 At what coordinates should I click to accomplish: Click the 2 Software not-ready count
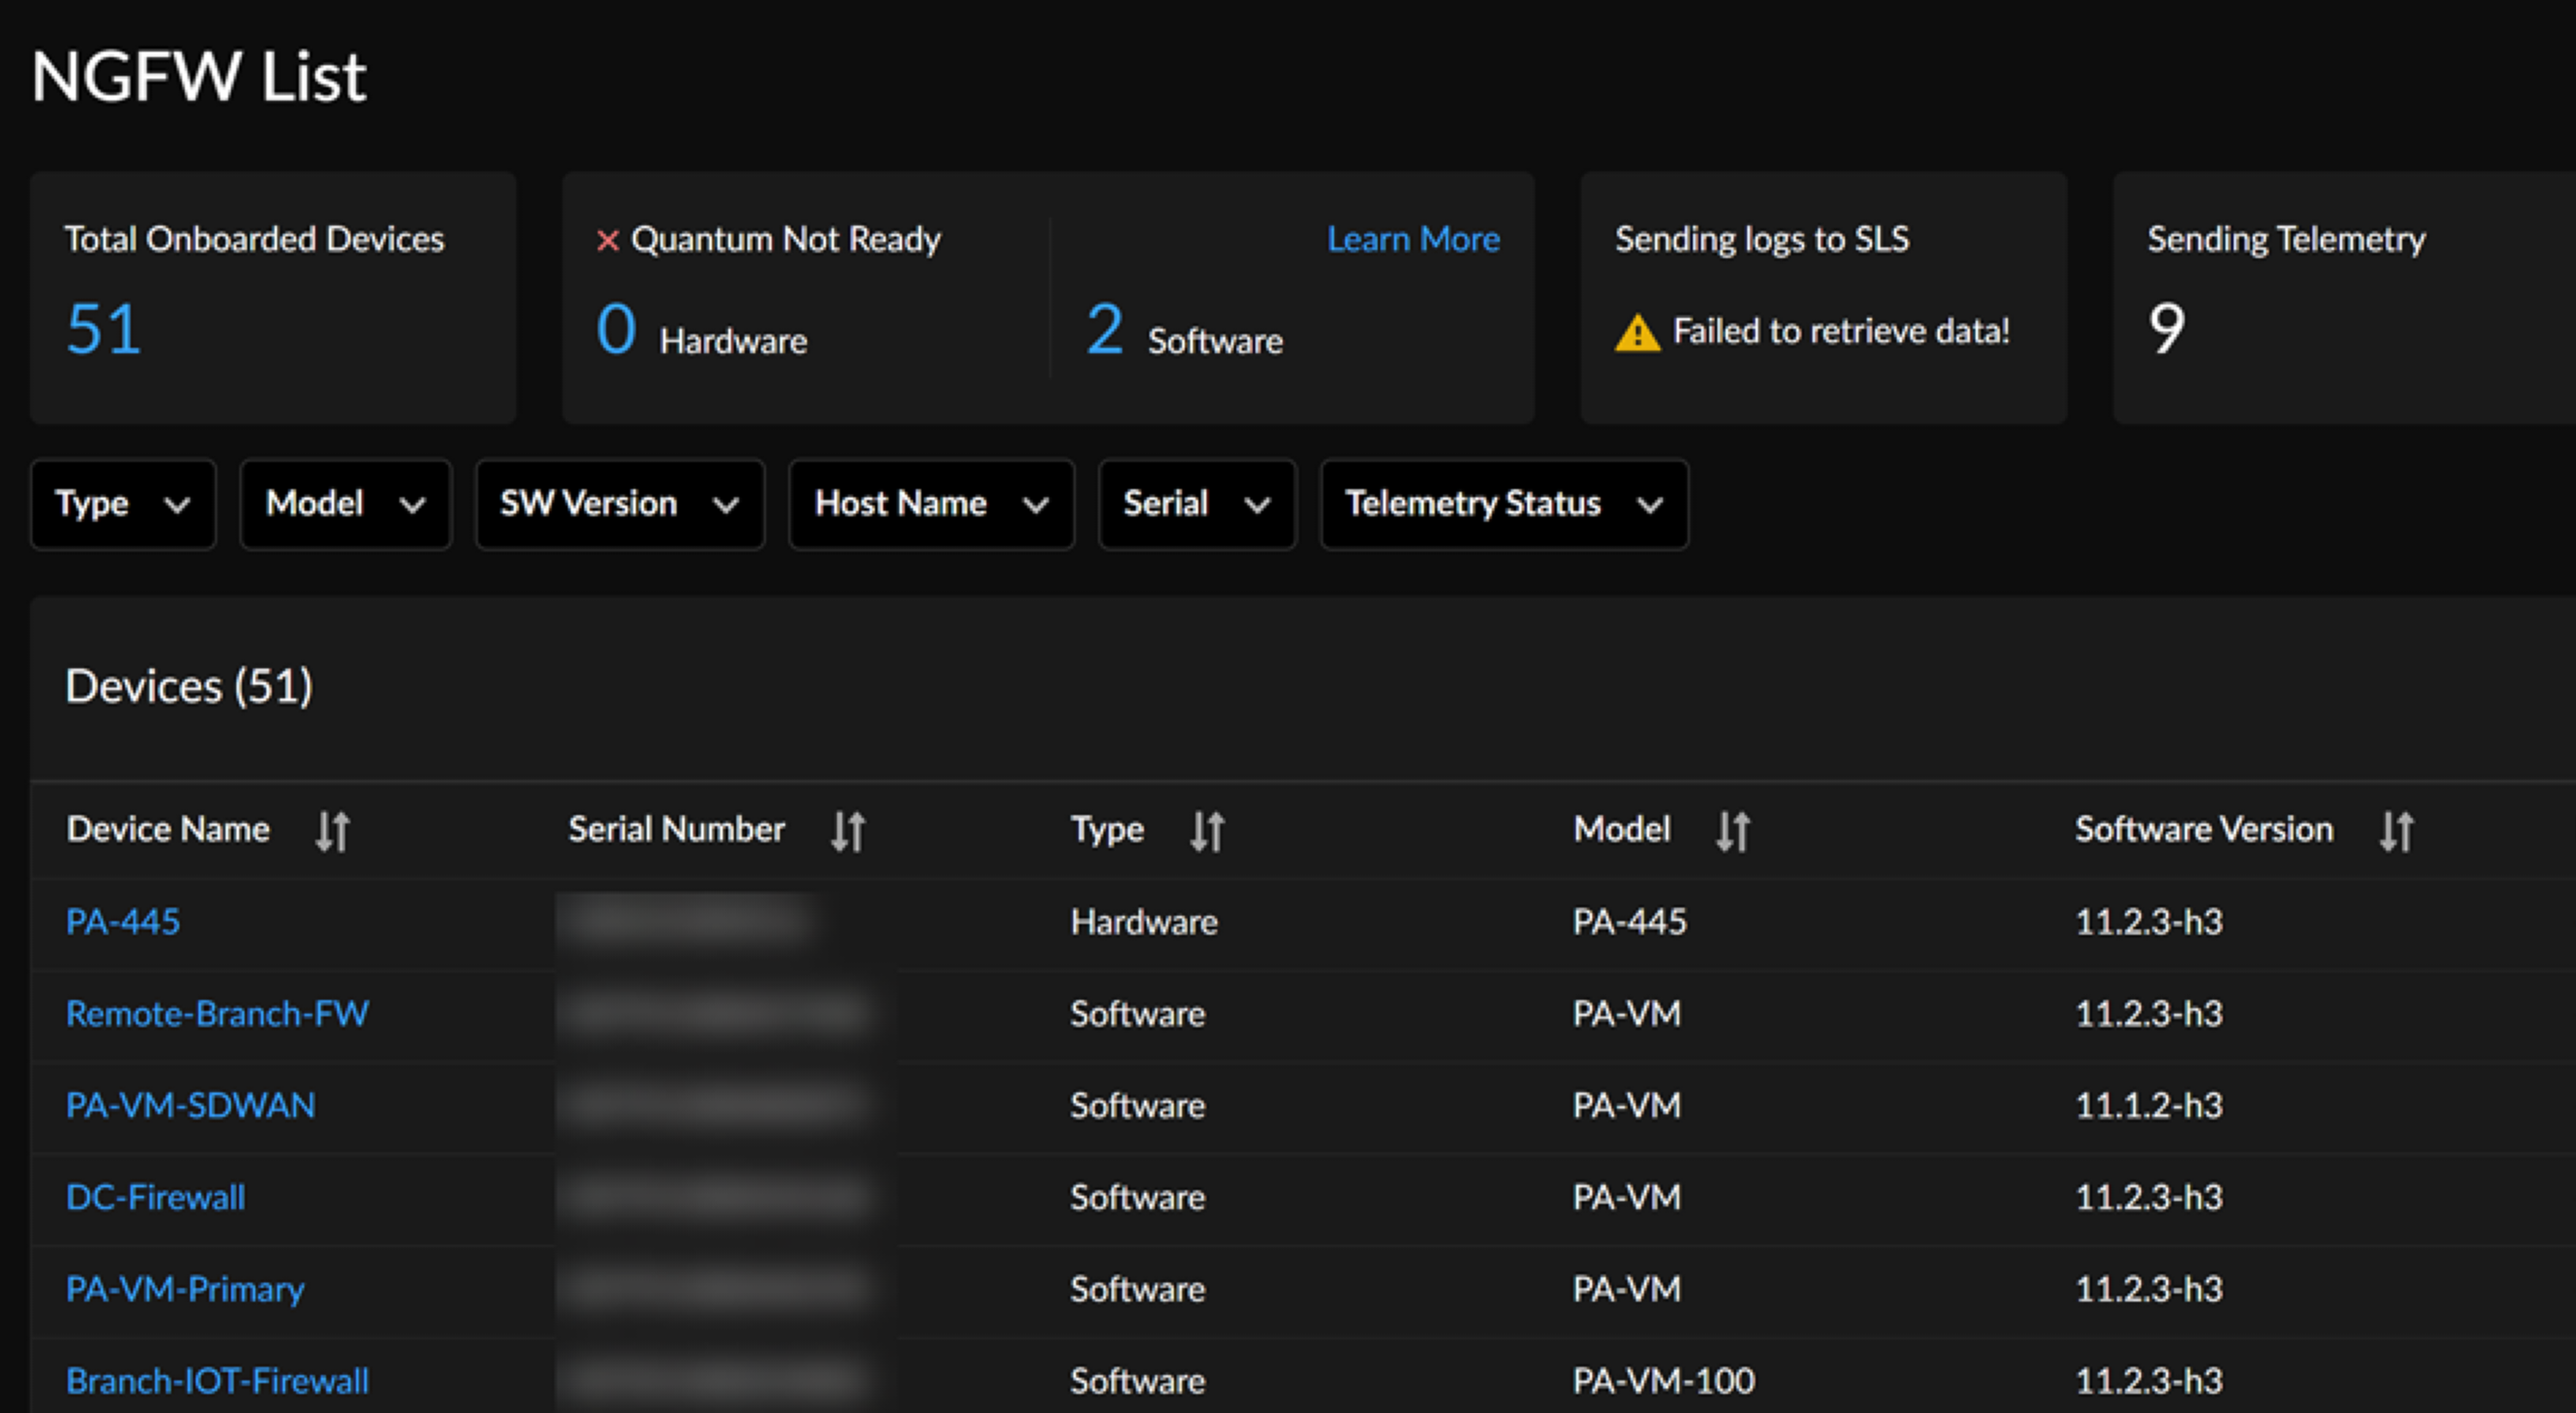pos(1104,329)
